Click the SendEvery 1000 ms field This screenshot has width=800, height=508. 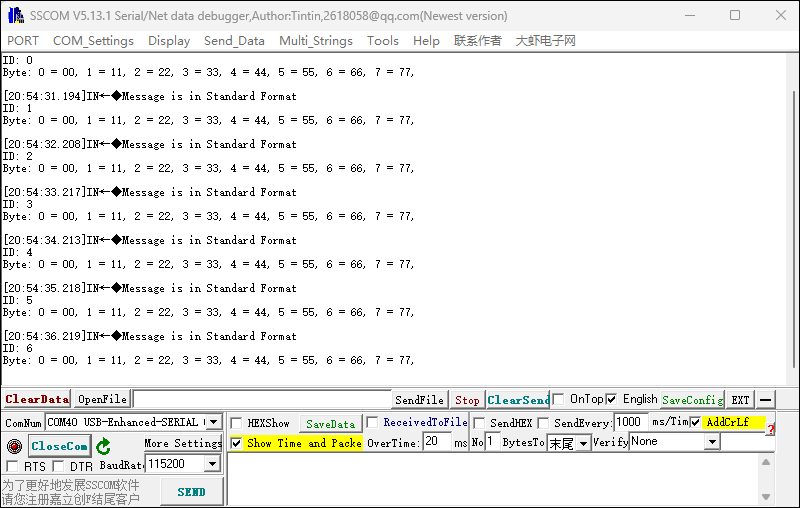pyautogui.click(x=631, y=422)
